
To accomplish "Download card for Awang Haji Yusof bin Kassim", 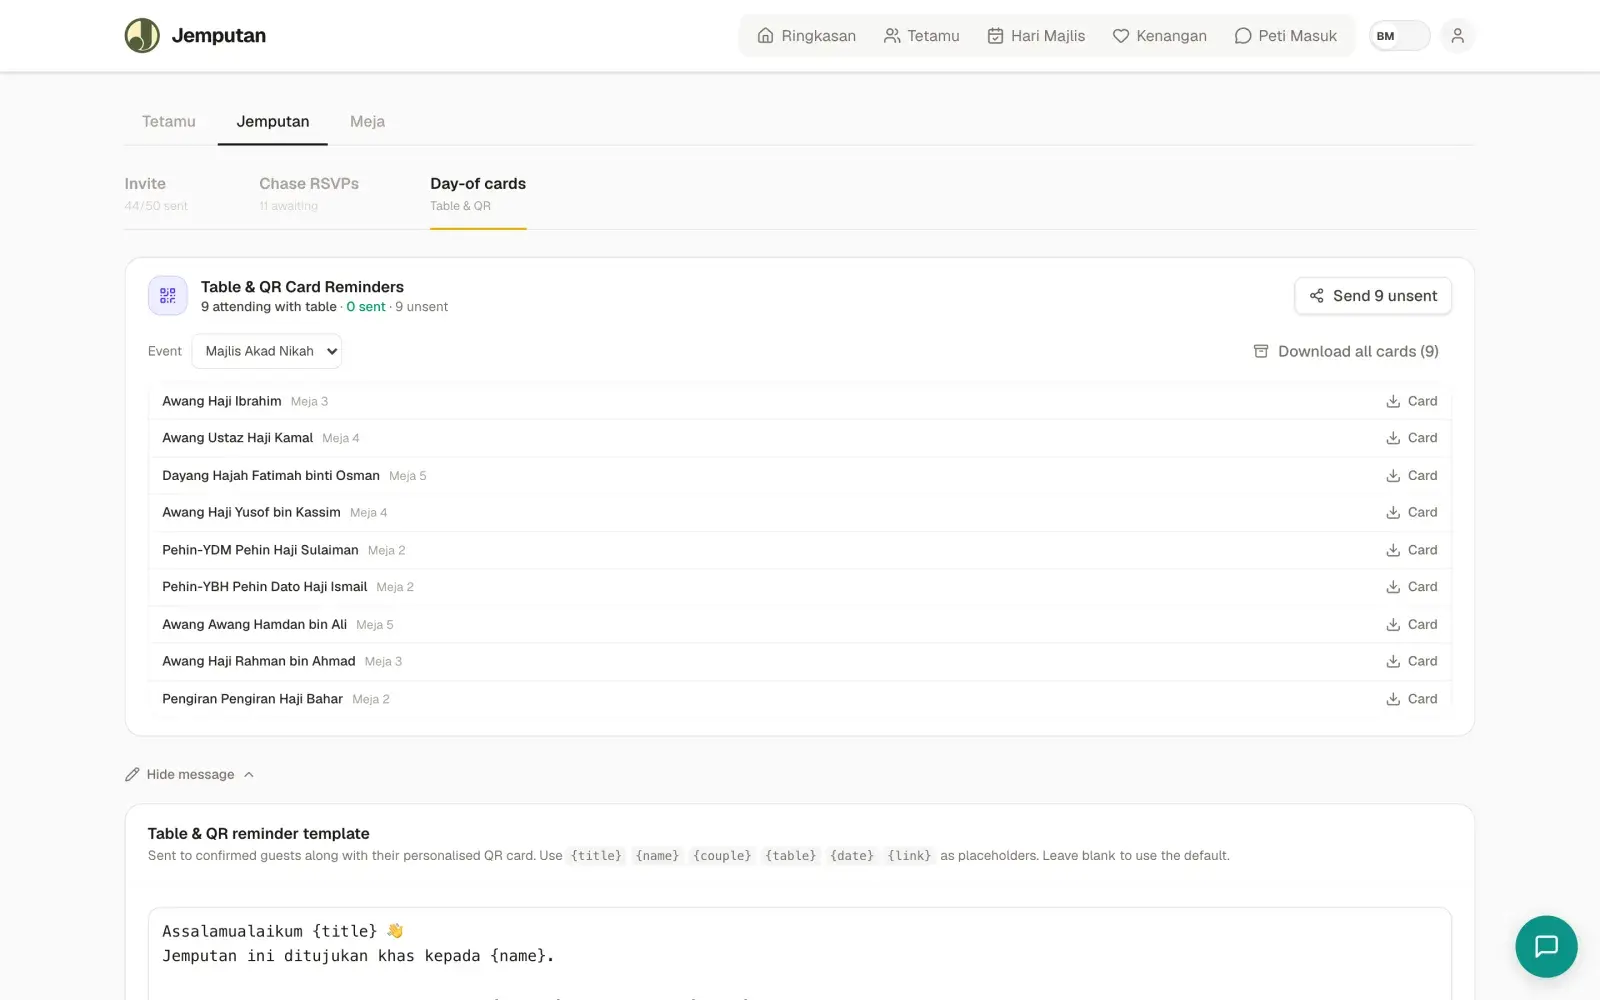I will pyautogui.click(x=1411, y=512).
